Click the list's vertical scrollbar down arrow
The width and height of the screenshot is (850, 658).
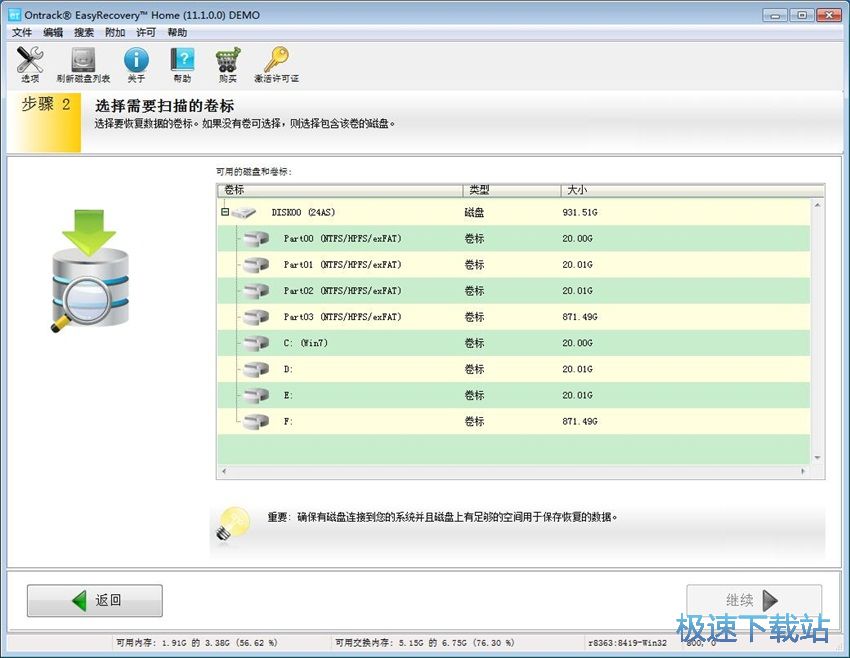coord(817,459)
